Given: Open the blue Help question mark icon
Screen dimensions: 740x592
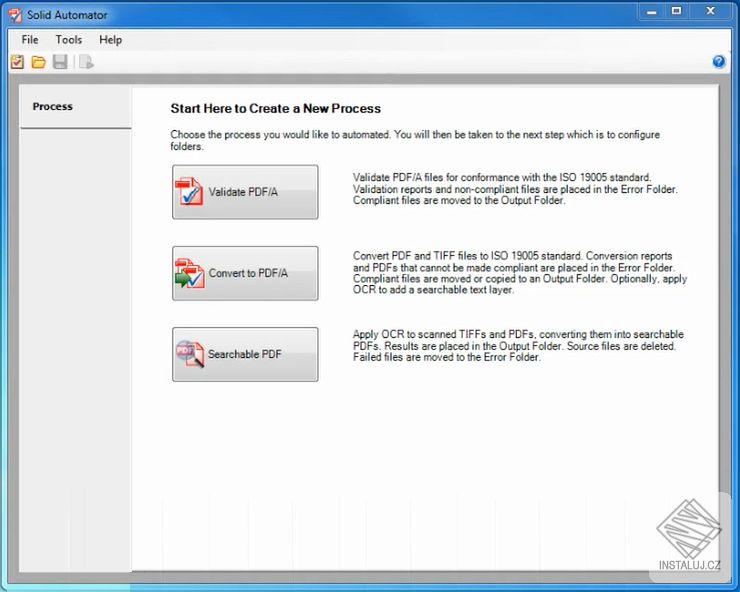Looking at the screenshot, I should click(x=719, y=61).
